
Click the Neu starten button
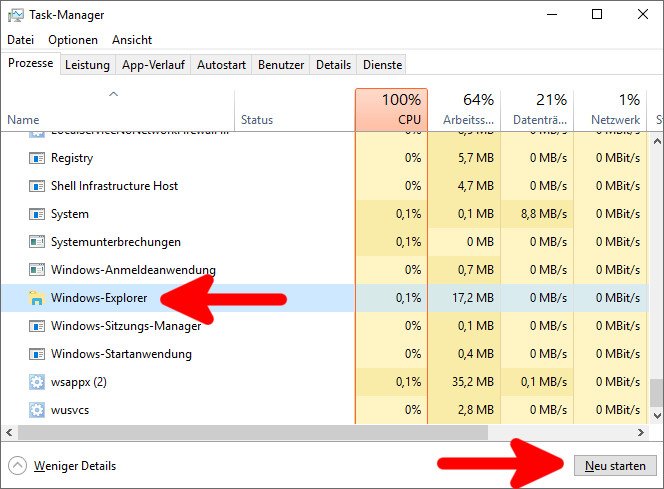615,466
